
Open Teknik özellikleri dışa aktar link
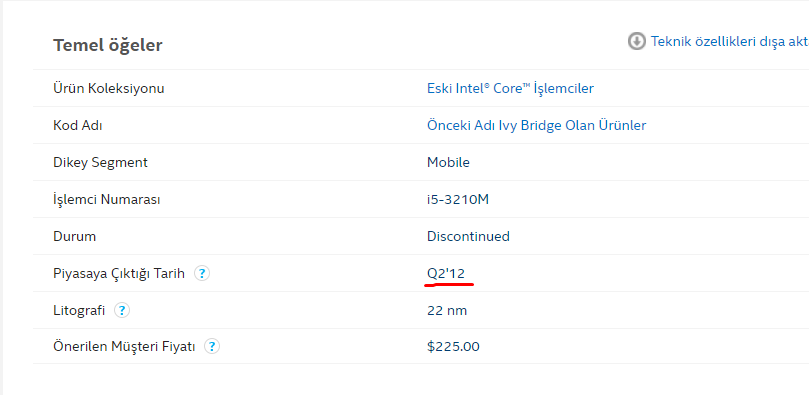tap(730, 42)
